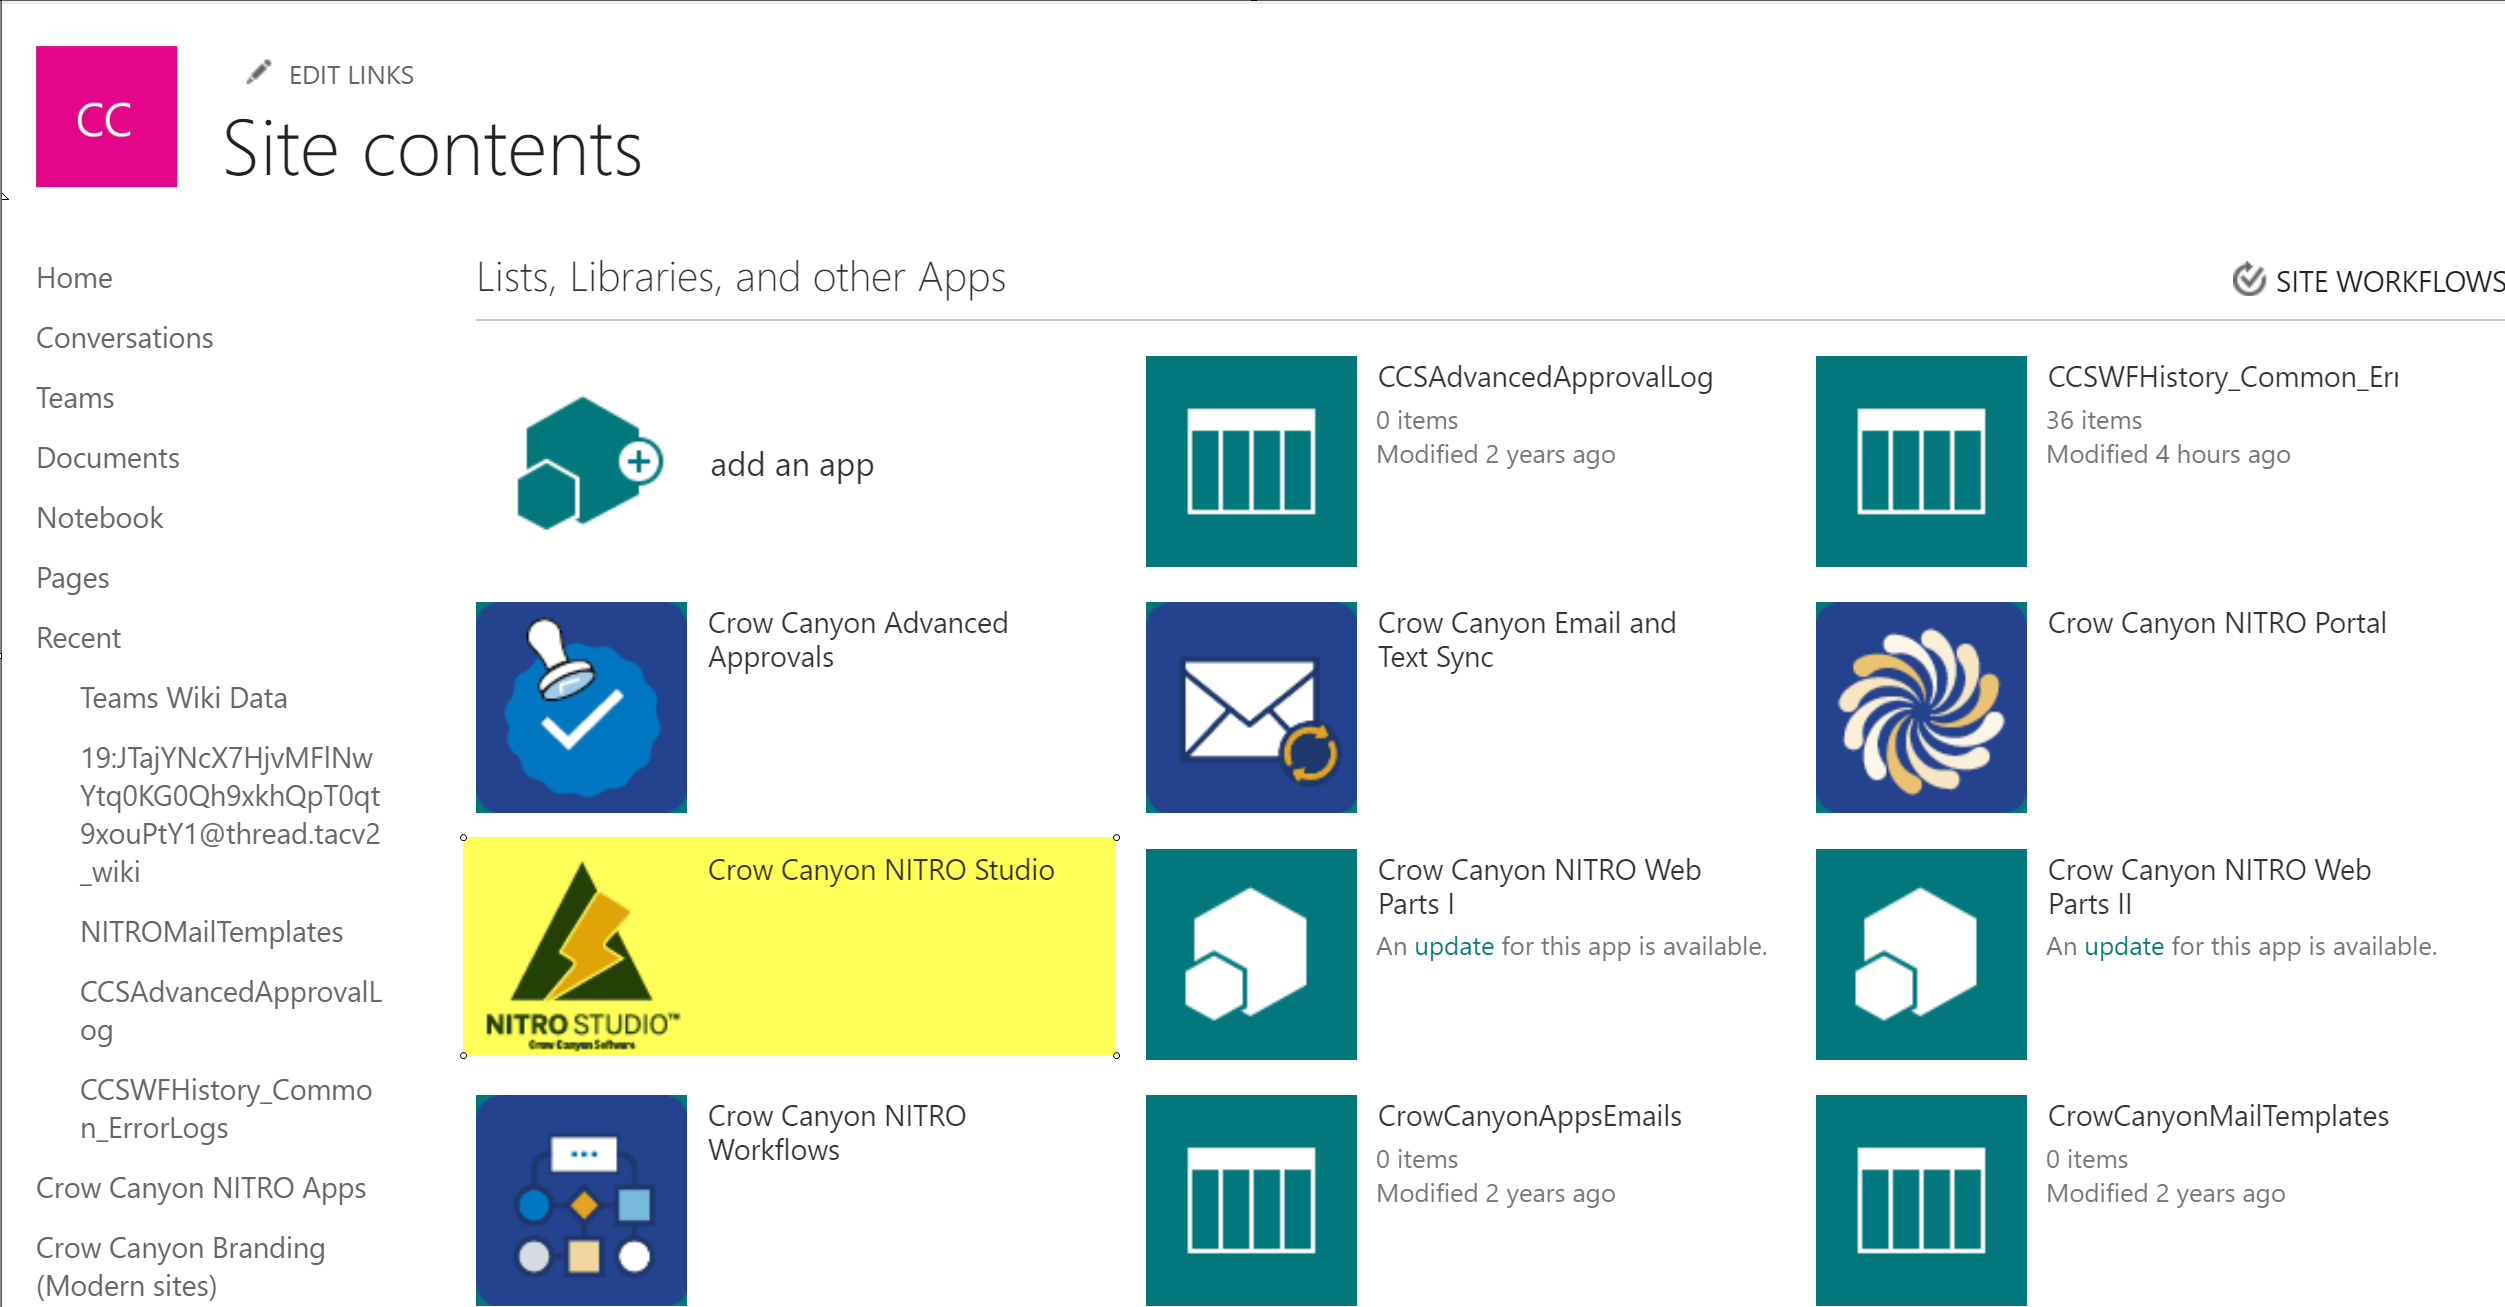Scroll down the site contents list
The height and width of the screenshot is (1307, 2505).
pos(2497,1292)
